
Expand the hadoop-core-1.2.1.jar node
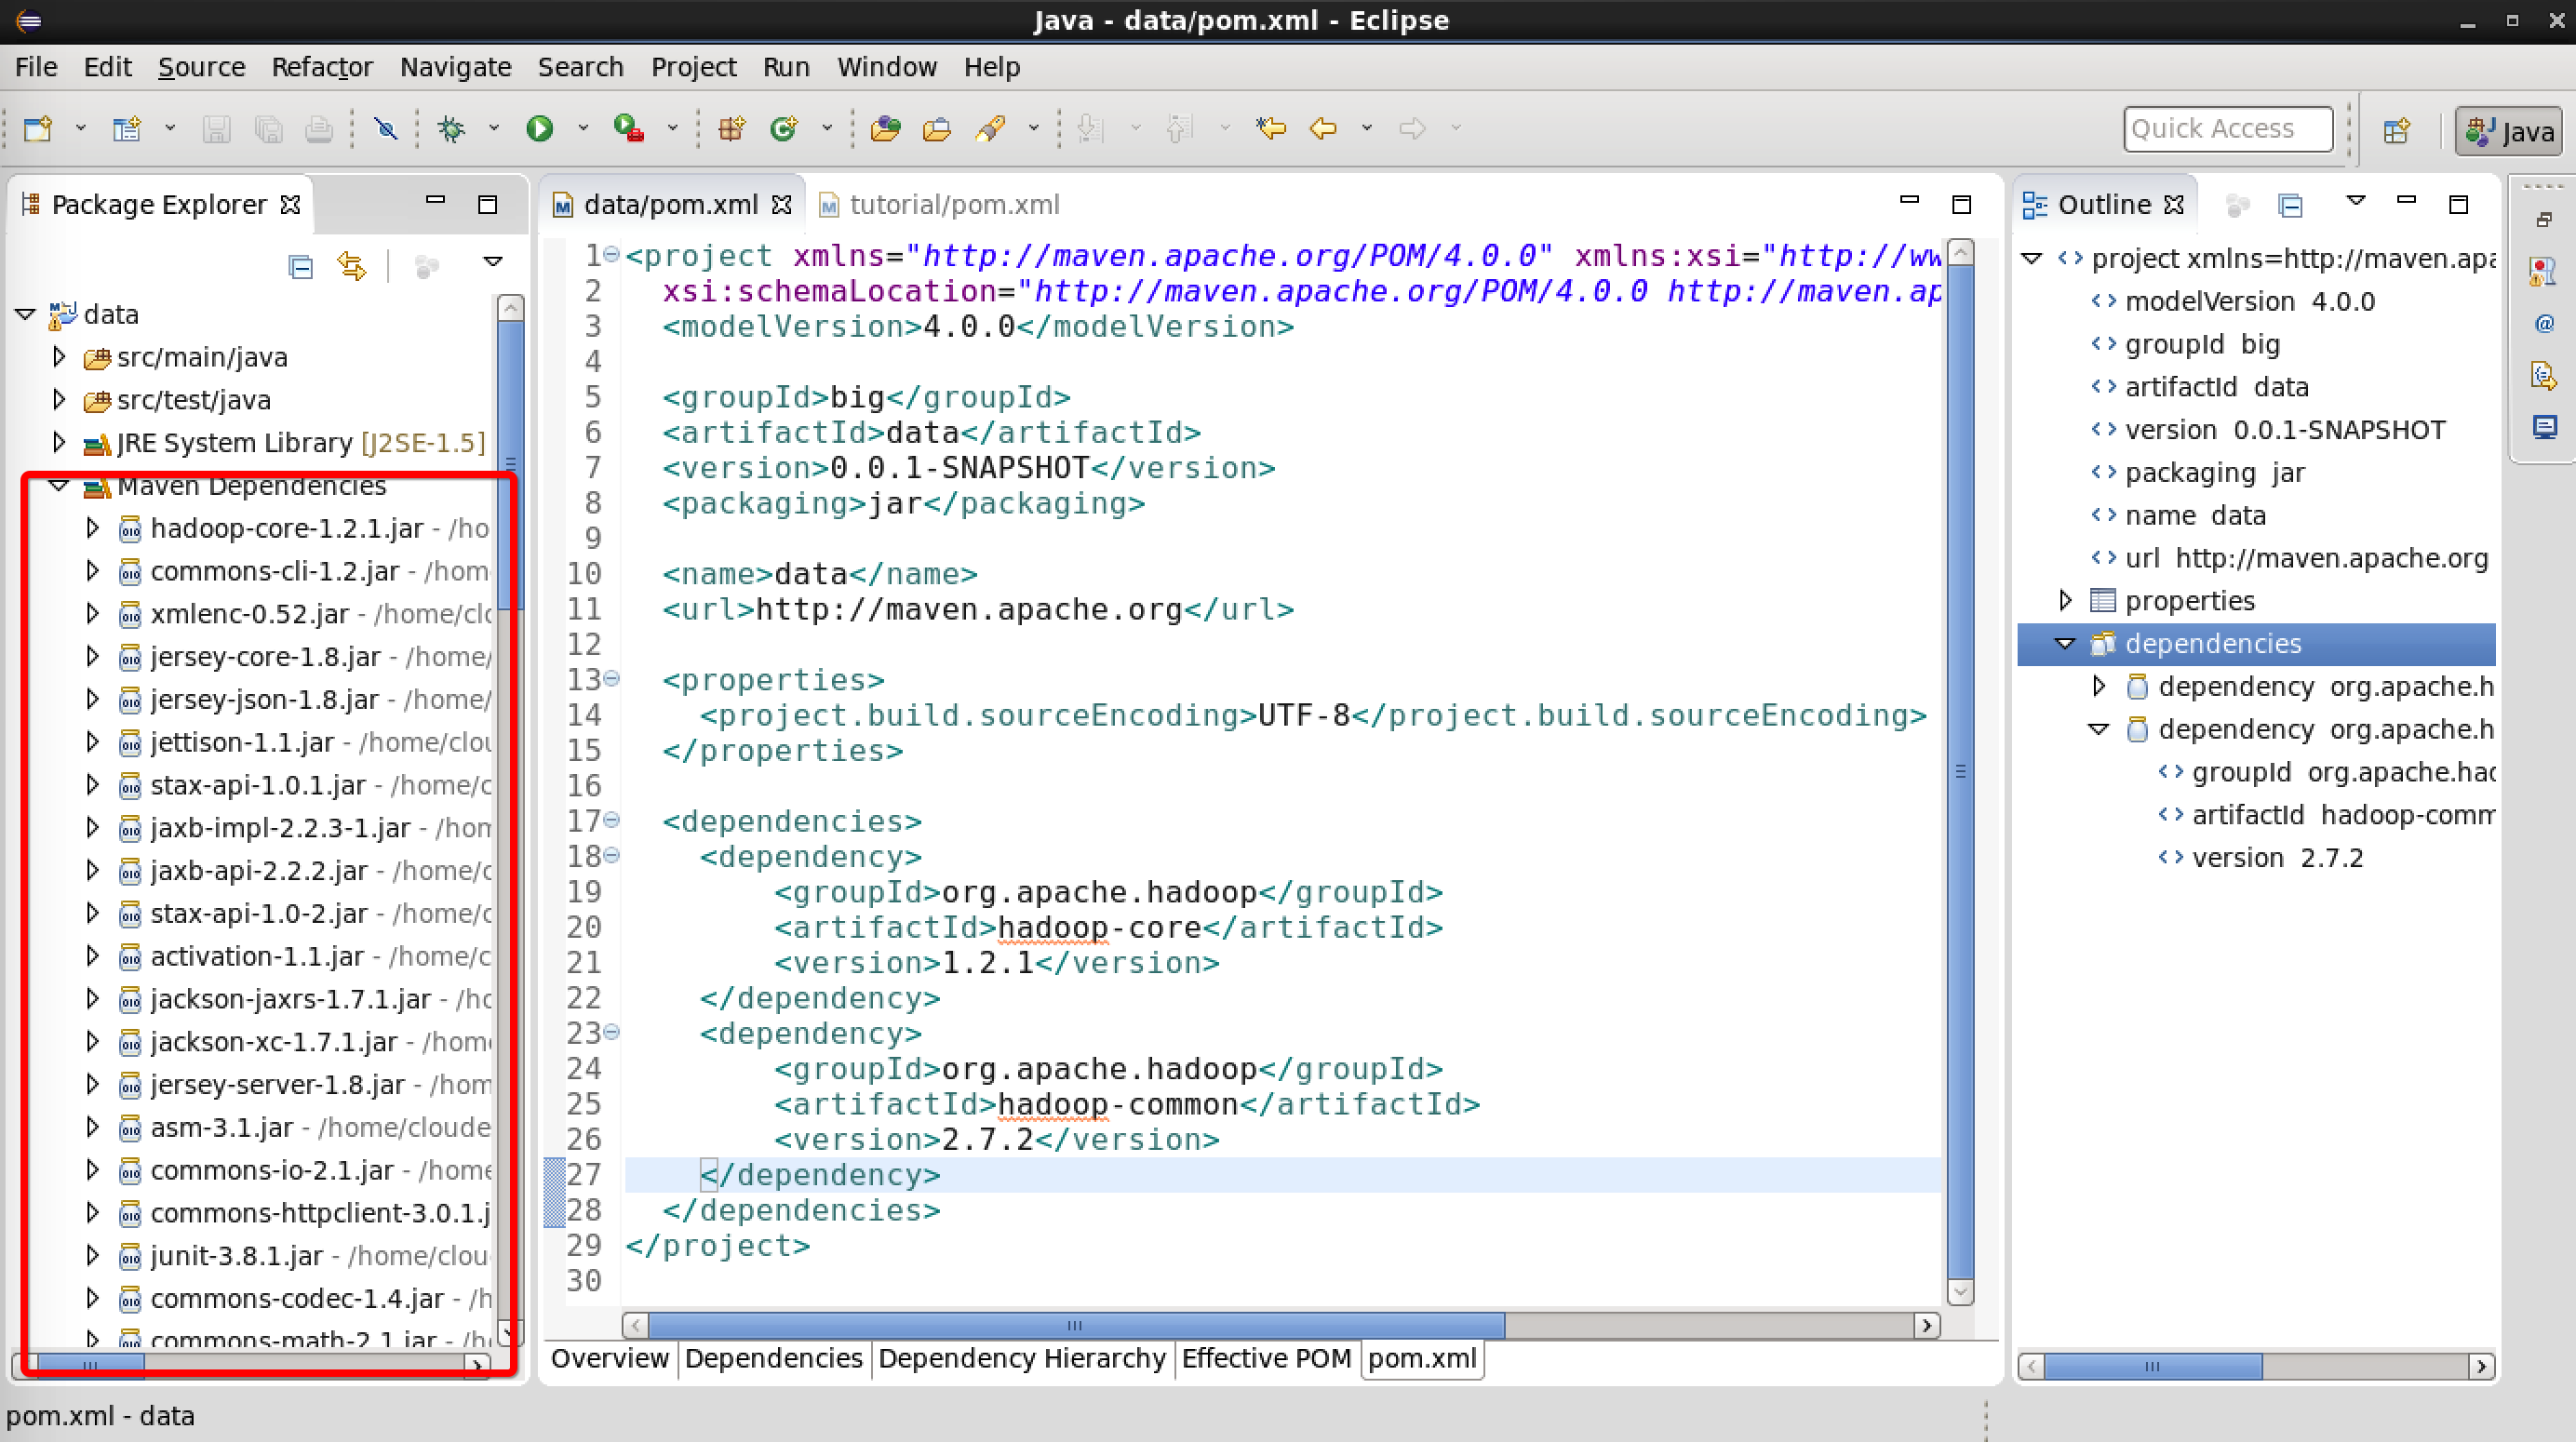(92, 528)
